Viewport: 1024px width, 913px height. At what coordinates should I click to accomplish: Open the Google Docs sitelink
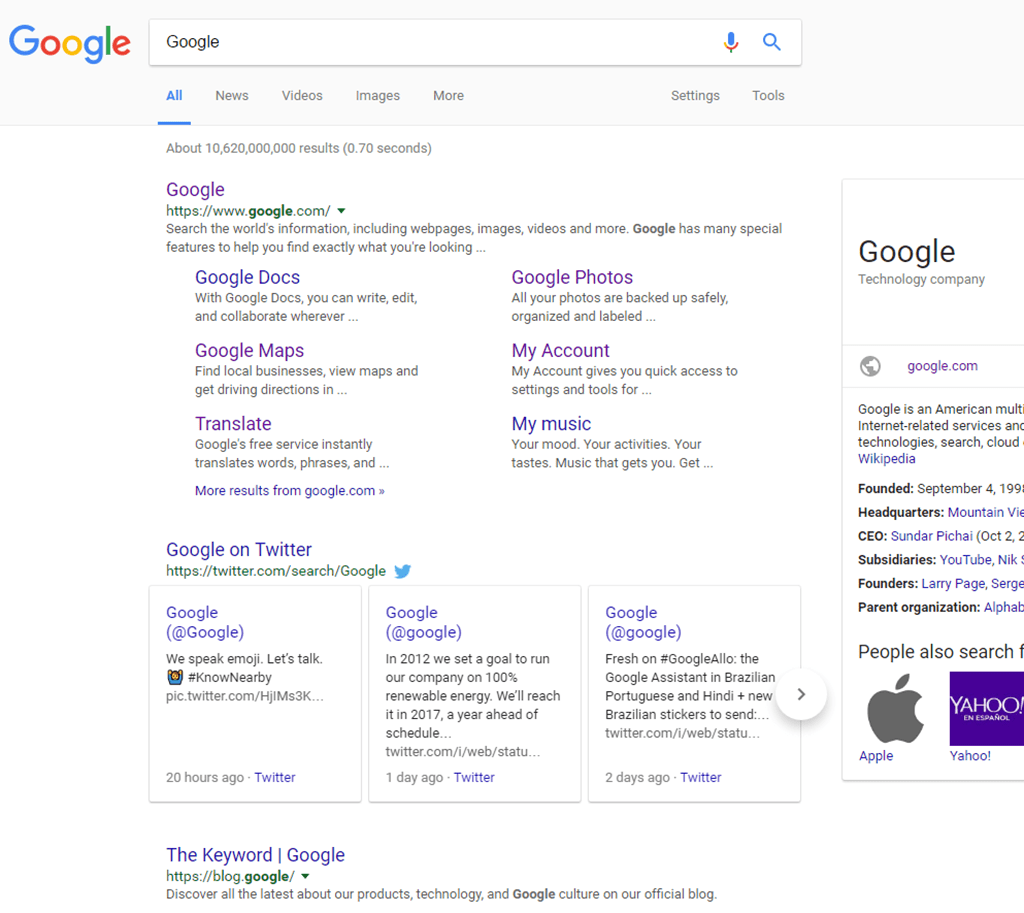point(248,277)
